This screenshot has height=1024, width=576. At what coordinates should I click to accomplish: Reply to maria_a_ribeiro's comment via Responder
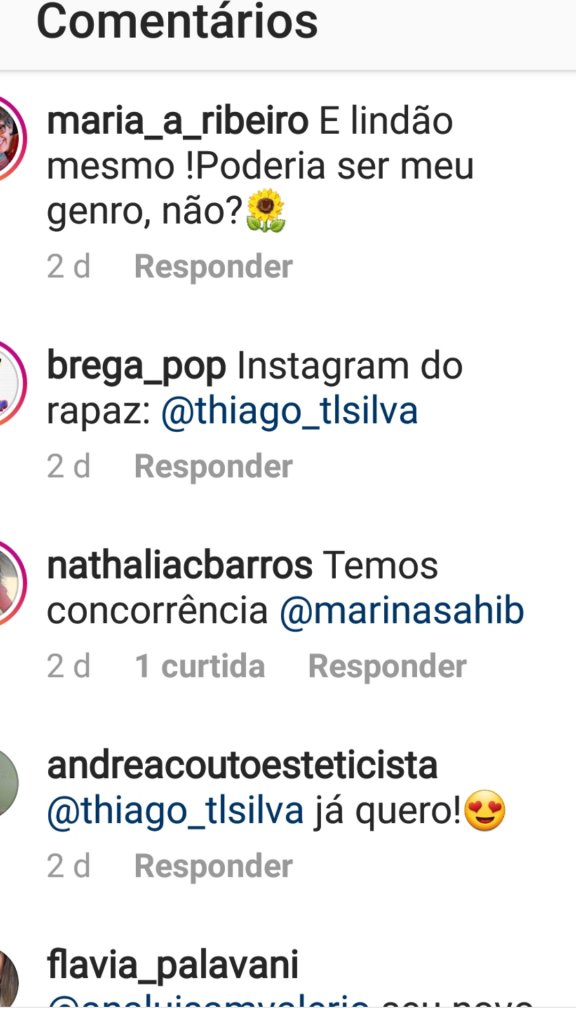pos(214,267)
